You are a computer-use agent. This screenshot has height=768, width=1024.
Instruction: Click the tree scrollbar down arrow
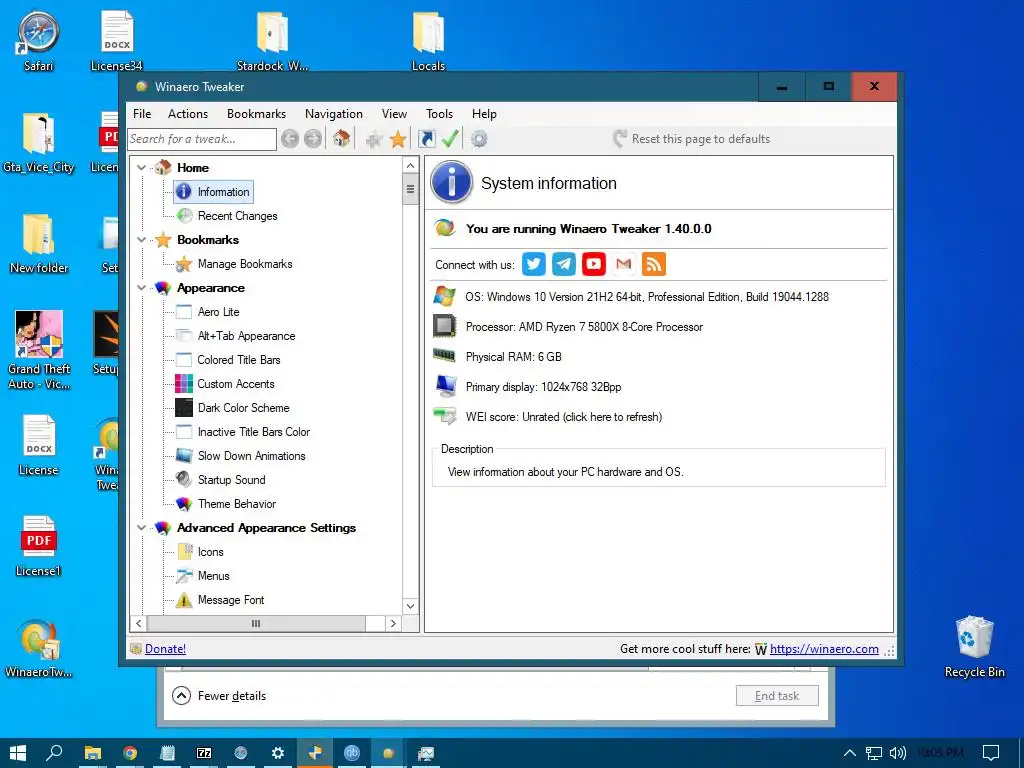click(410, 606)
